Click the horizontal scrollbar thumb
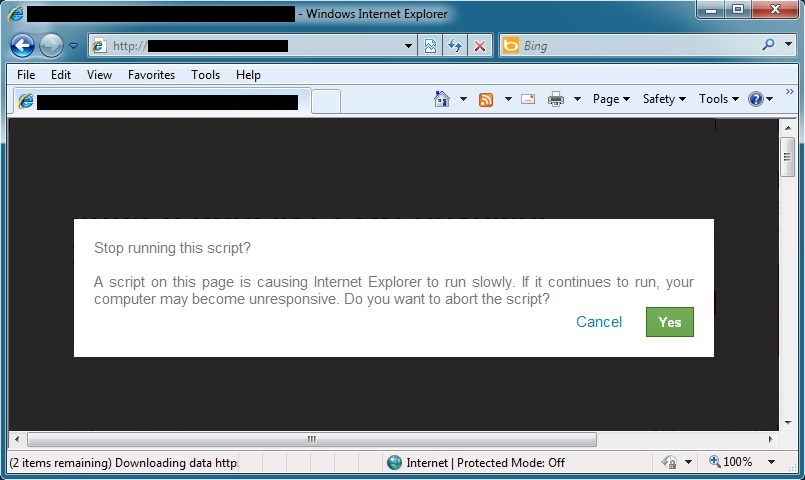This screenshot has height=480, width=805. coord(312,439)
